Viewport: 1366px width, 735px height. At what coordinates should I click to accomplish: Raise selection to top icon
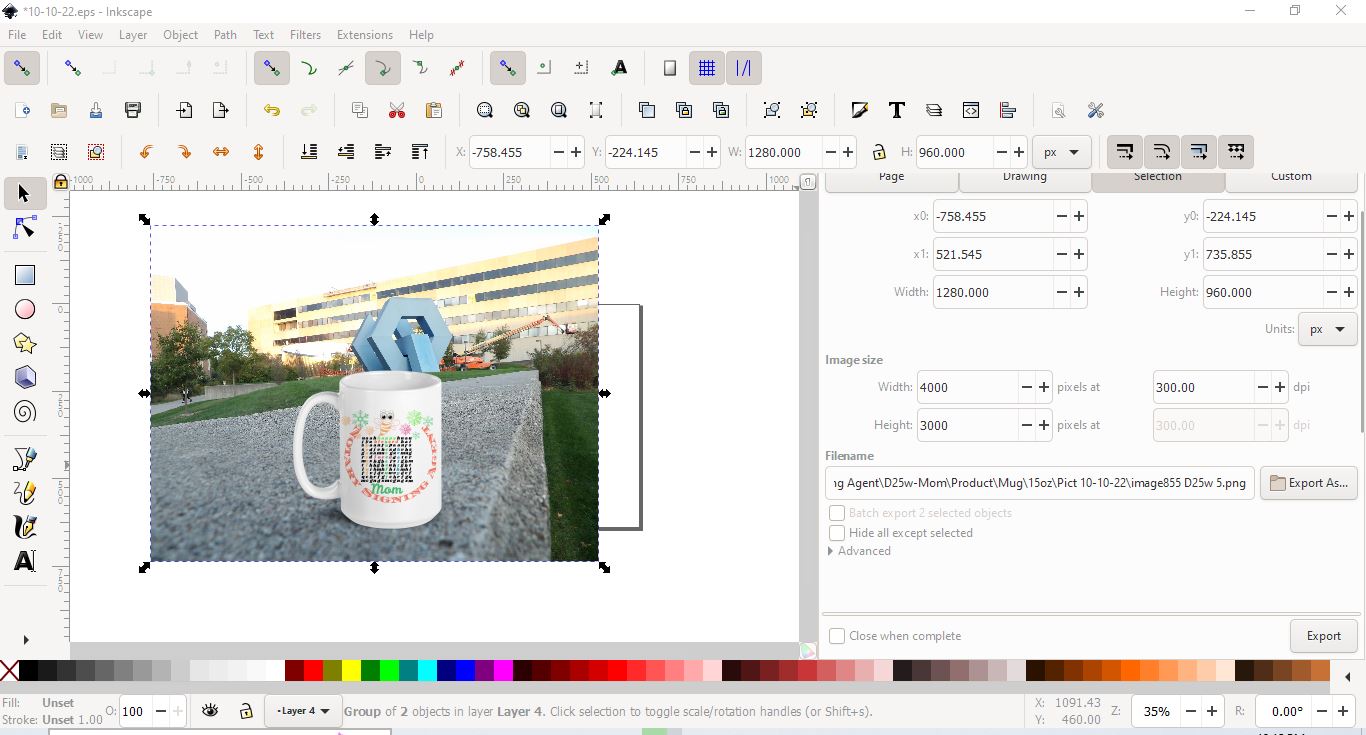420,152
